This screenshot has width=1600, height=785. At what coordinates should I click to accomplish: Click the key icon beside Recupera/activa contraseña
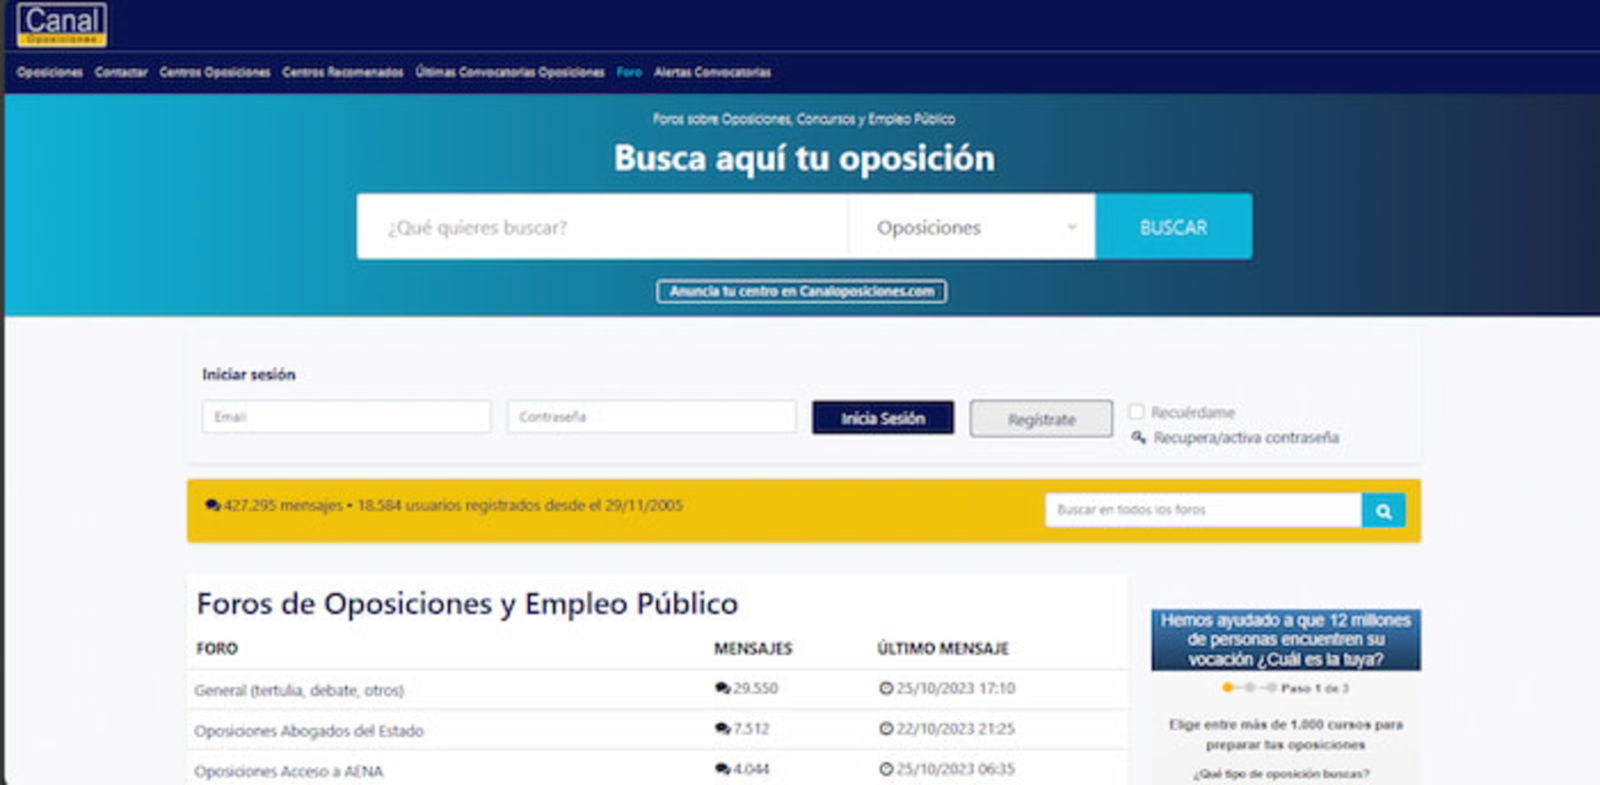[1138, 437]
